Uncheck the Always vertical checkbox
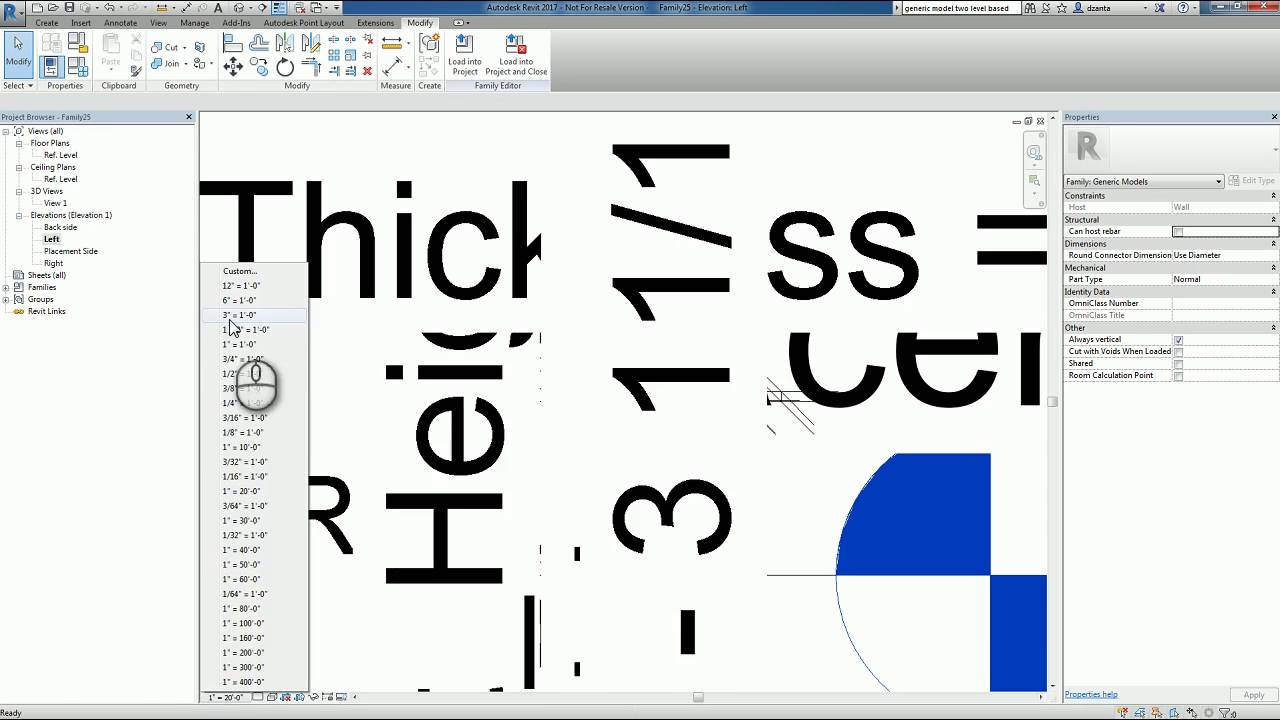 click(1178, 340)
